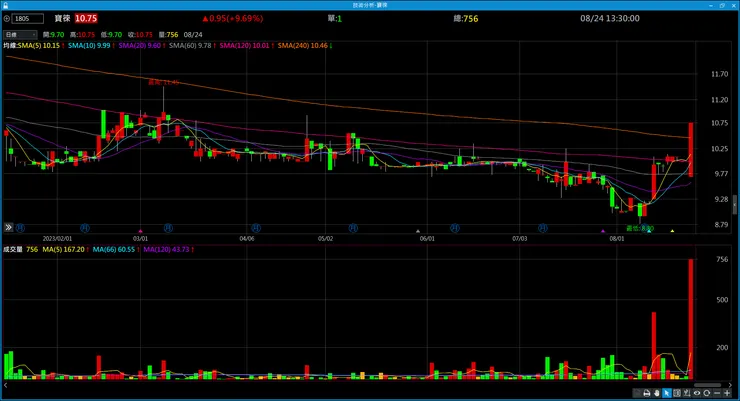Click the 成交量 volume panel label
740x401 pixels.
[x=13, y=249]
